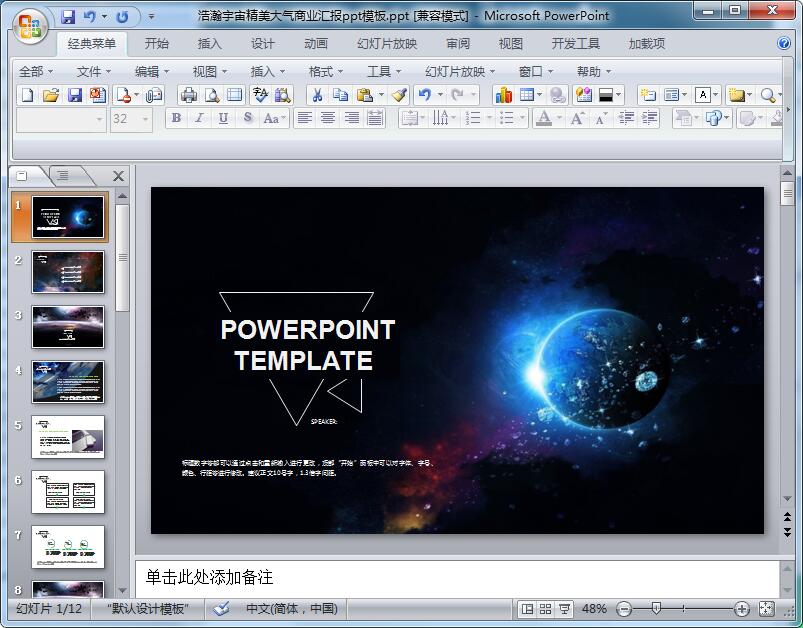
Task: Open the font size dropdown showing 32
Action: [x=131, y=119]
